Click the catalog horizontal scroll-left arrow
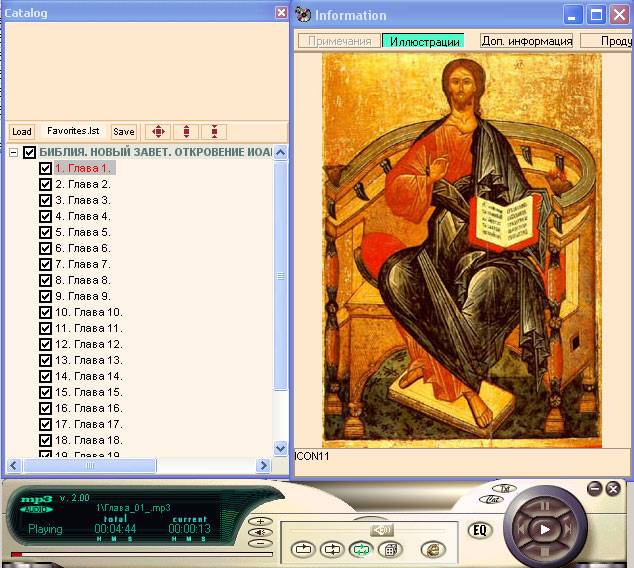The image size is (634, 568). (x=14, y=465)
